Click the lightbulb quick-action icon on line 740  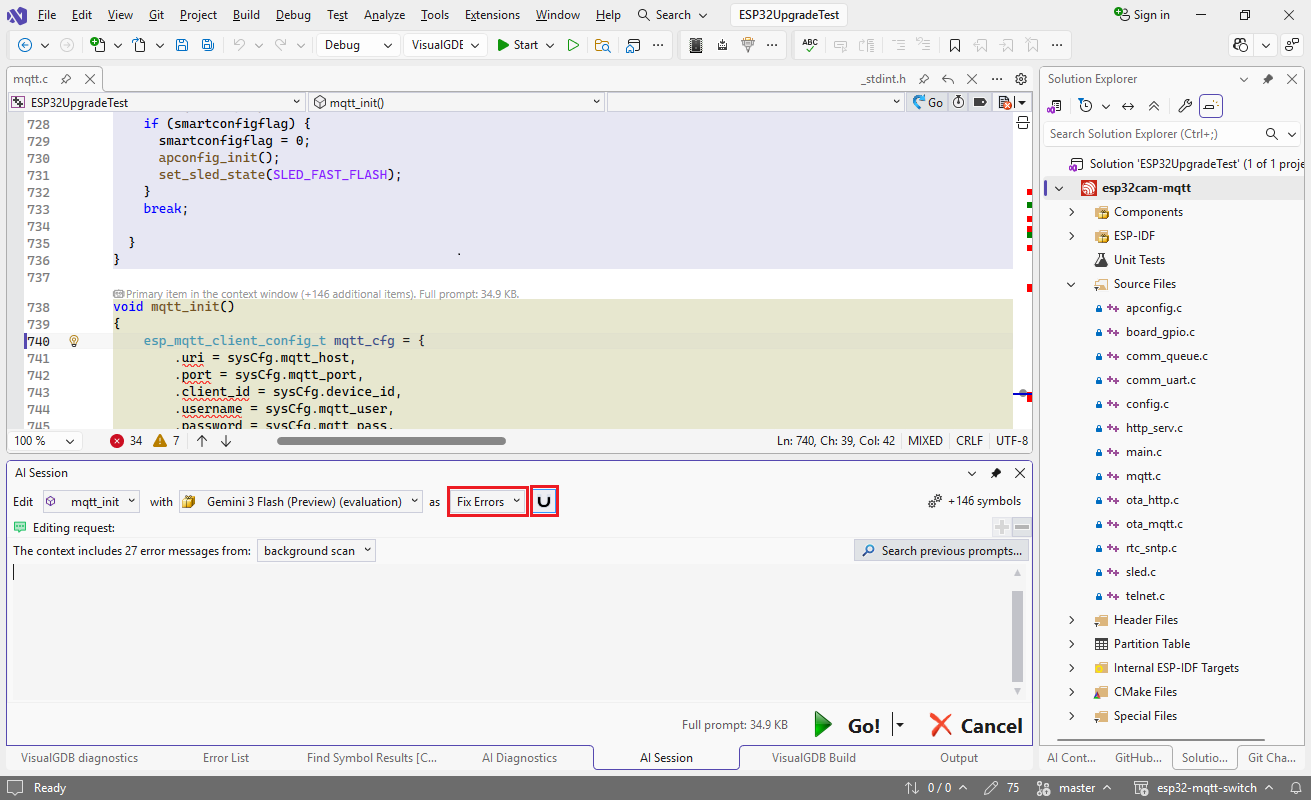point(73,341)
